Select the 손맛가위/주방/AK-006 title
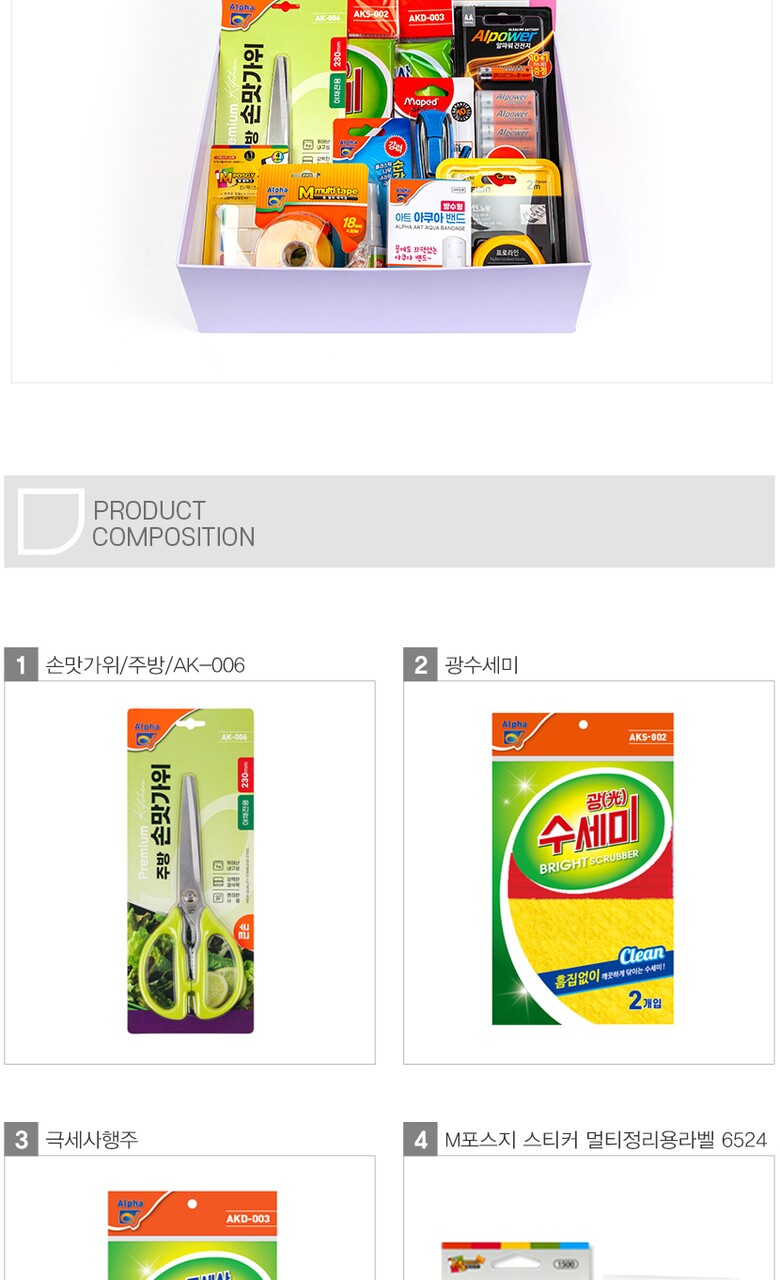The height and width of the screenshot is (1280, 780). 145,665
